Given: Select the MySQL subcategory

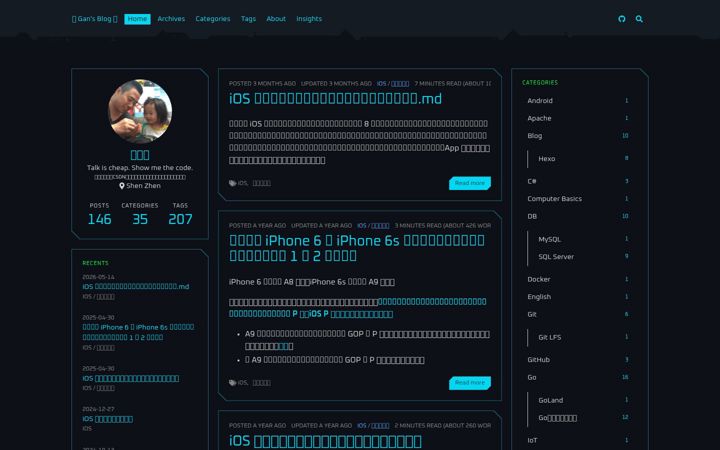Looking at the screenshot, I should pos(585,239).
